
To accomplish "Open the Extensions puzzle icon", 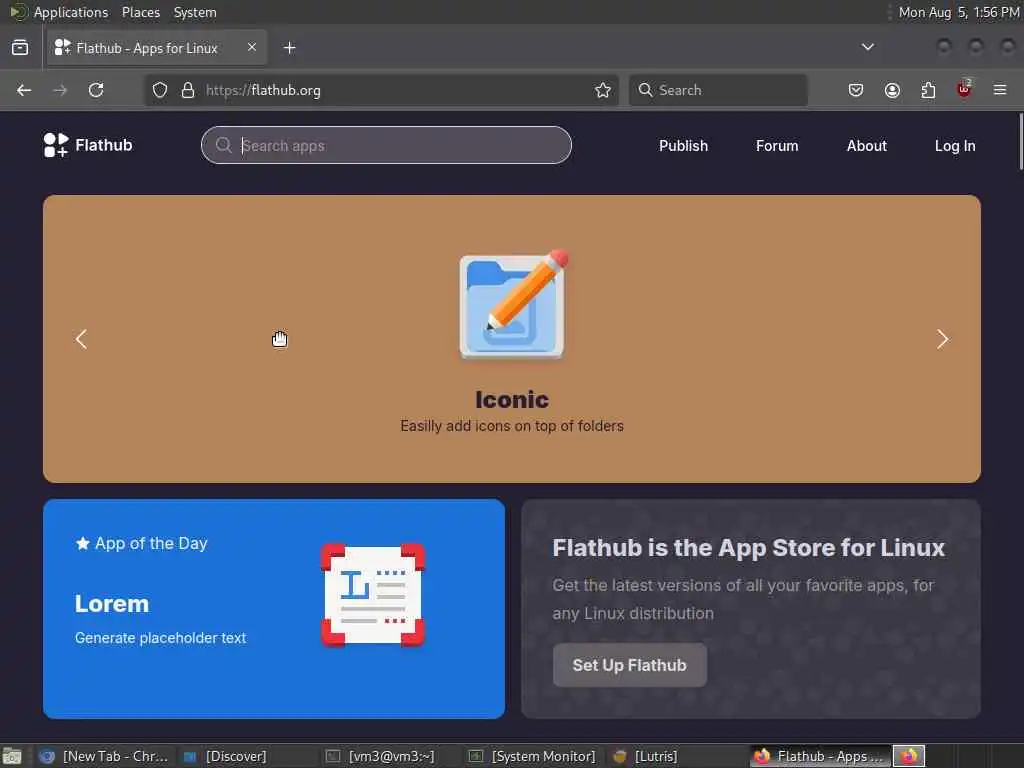I will point(928,90).
